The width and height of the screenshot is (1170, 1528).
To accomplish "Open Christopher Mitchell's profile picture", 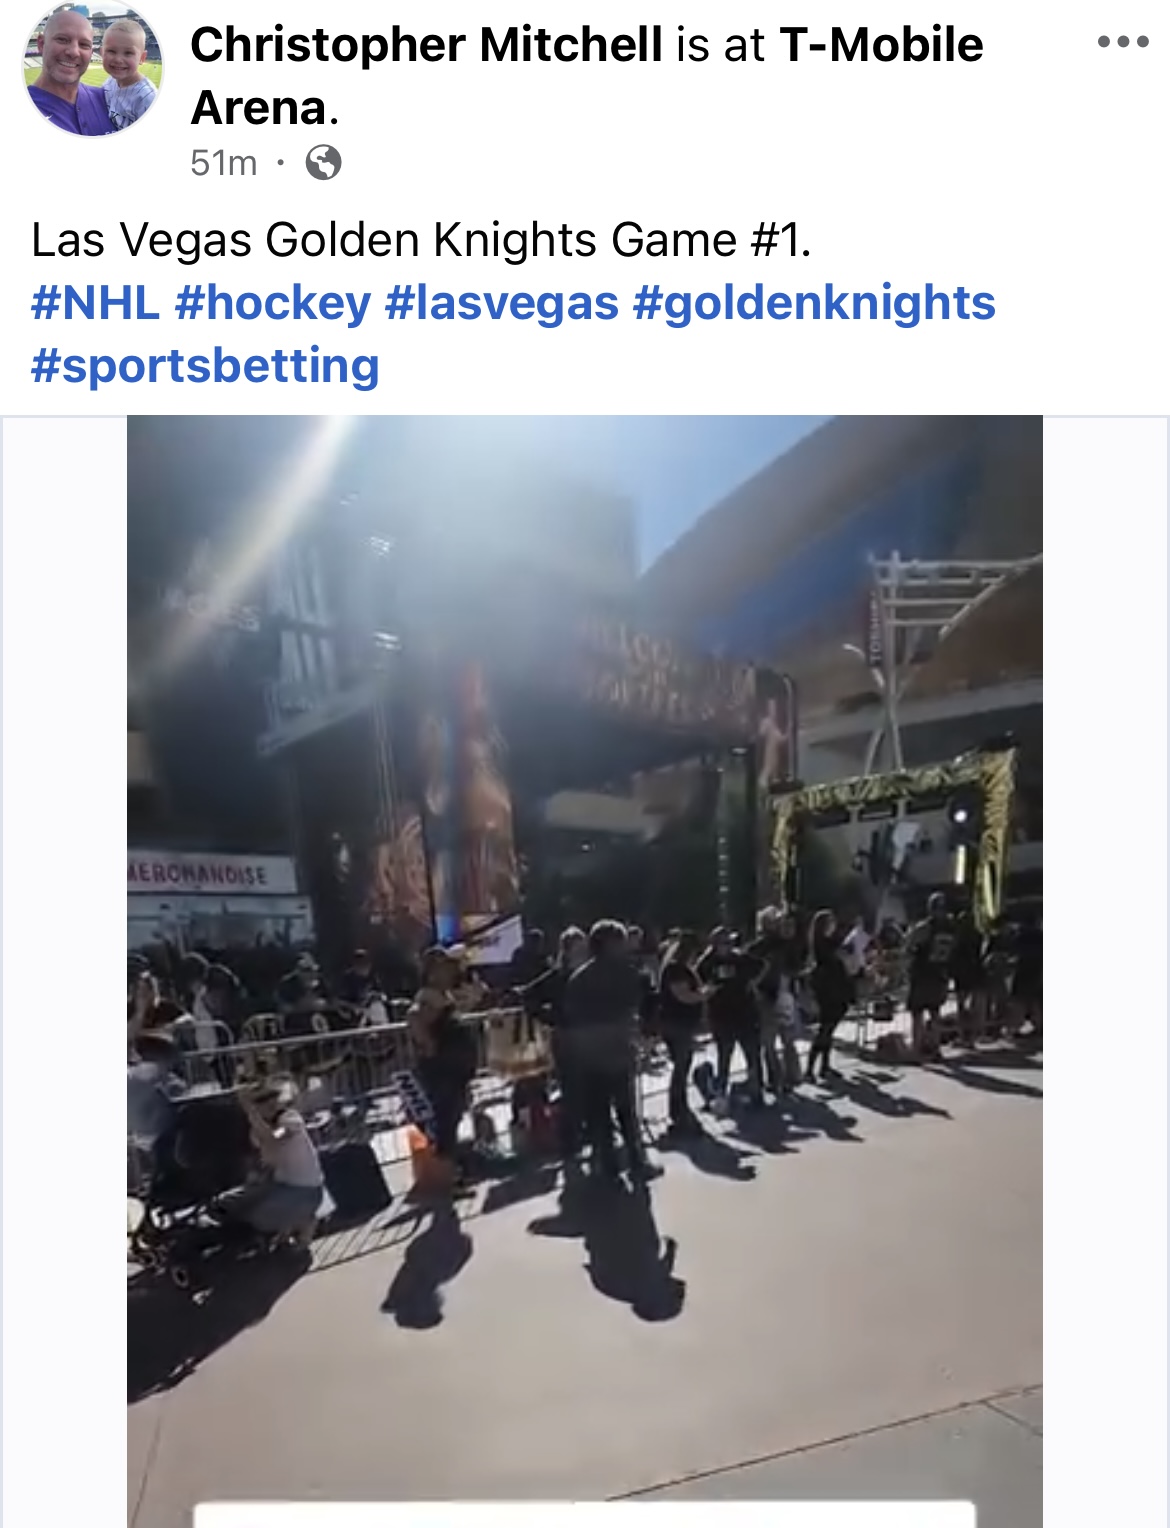I will 93,68.
